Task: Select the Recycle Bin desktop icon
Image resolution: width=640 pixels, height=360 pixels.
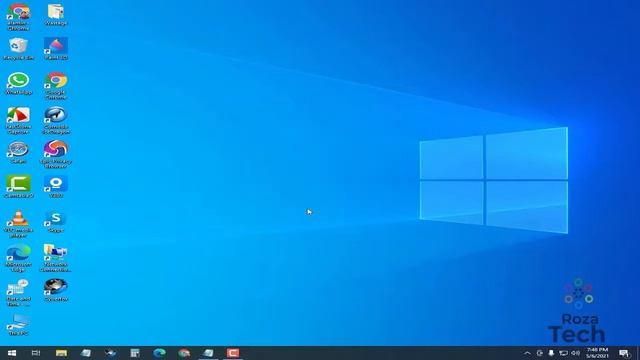Action: (x=18, y=49)
